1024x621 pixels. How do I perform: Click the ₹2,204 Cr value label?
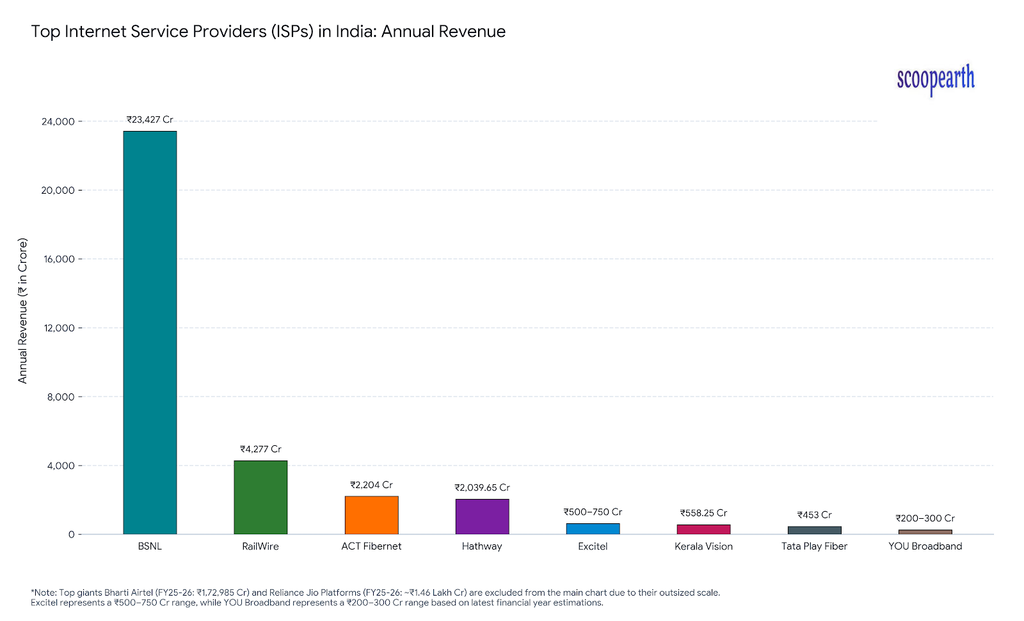pyautogui.click(x=371, y=485)
